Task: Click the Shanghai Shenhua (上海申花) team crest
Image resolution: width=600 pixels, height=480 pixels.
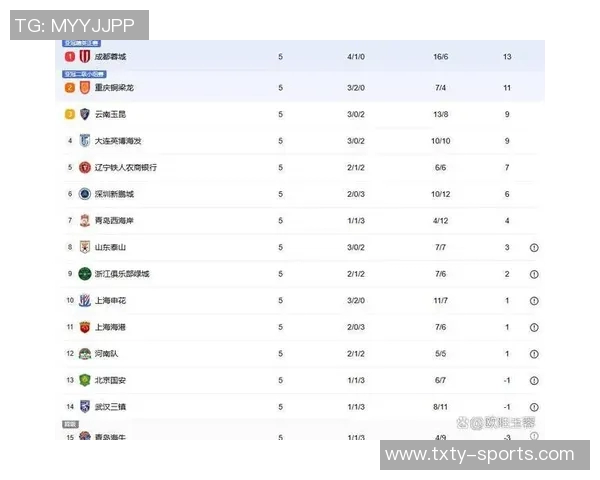Action: (x=84, y=300)
